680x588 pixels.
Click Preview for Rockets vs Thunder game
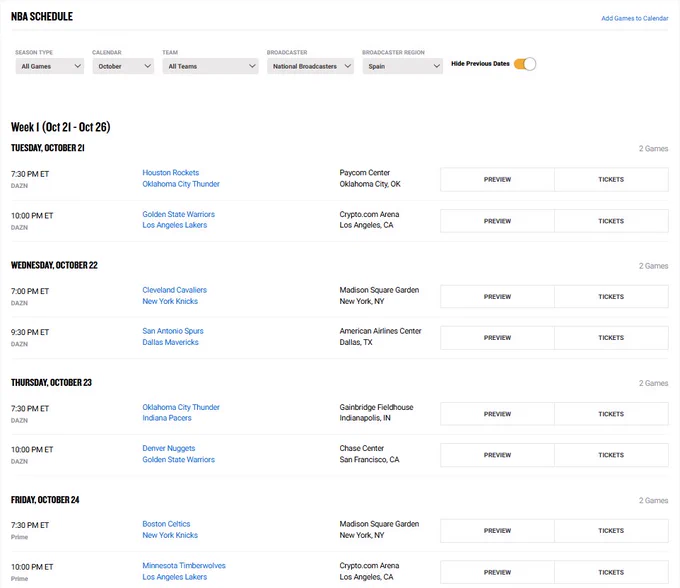tap(497, 180)
